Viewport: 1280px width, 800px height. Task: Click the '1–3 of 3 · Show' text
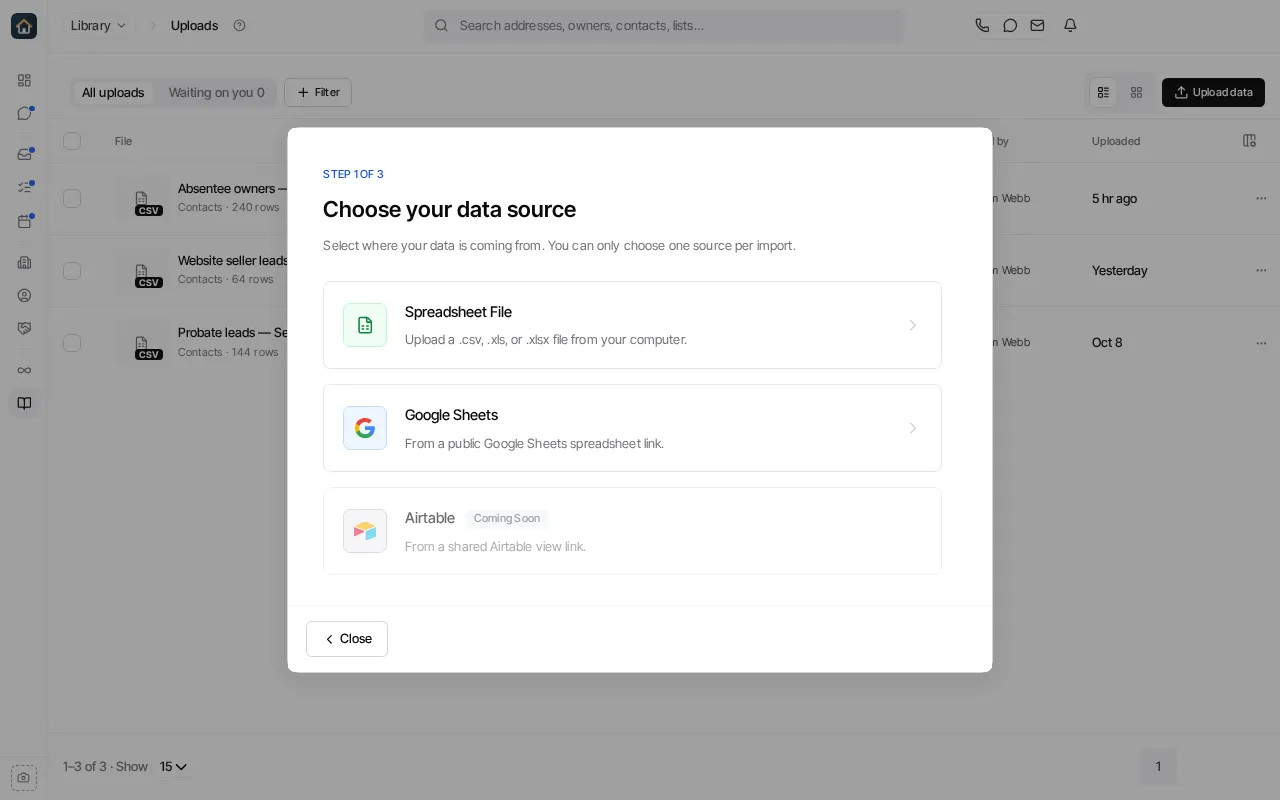click(105, 767)
